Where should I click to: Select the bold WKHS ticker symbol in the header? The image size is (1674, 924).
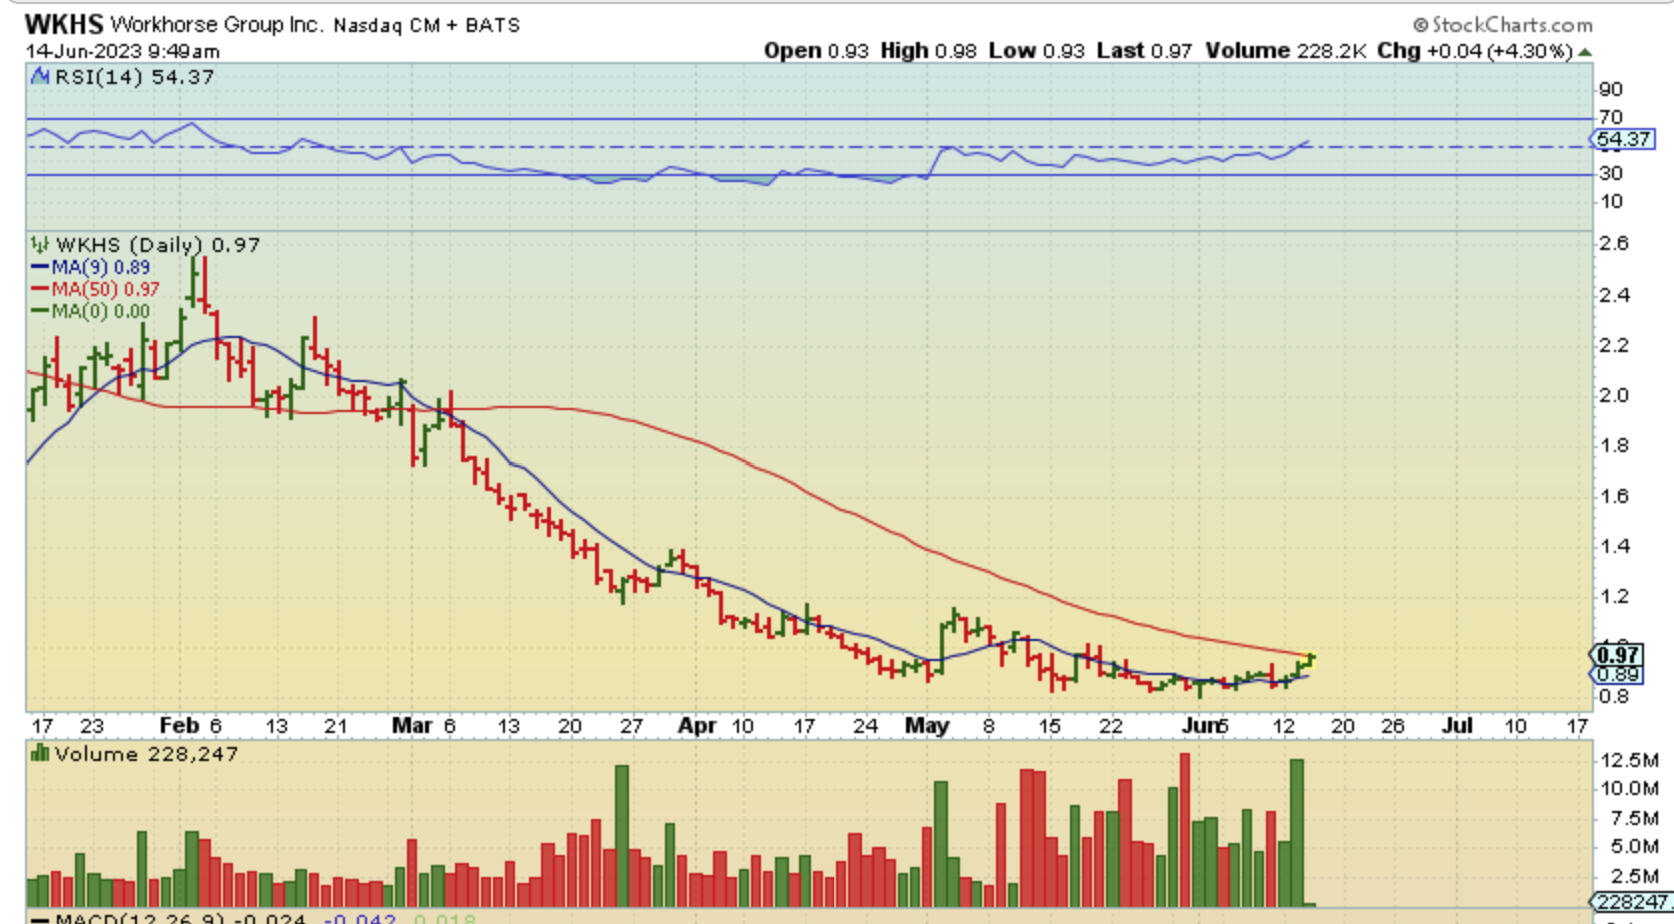click(64, 24)
